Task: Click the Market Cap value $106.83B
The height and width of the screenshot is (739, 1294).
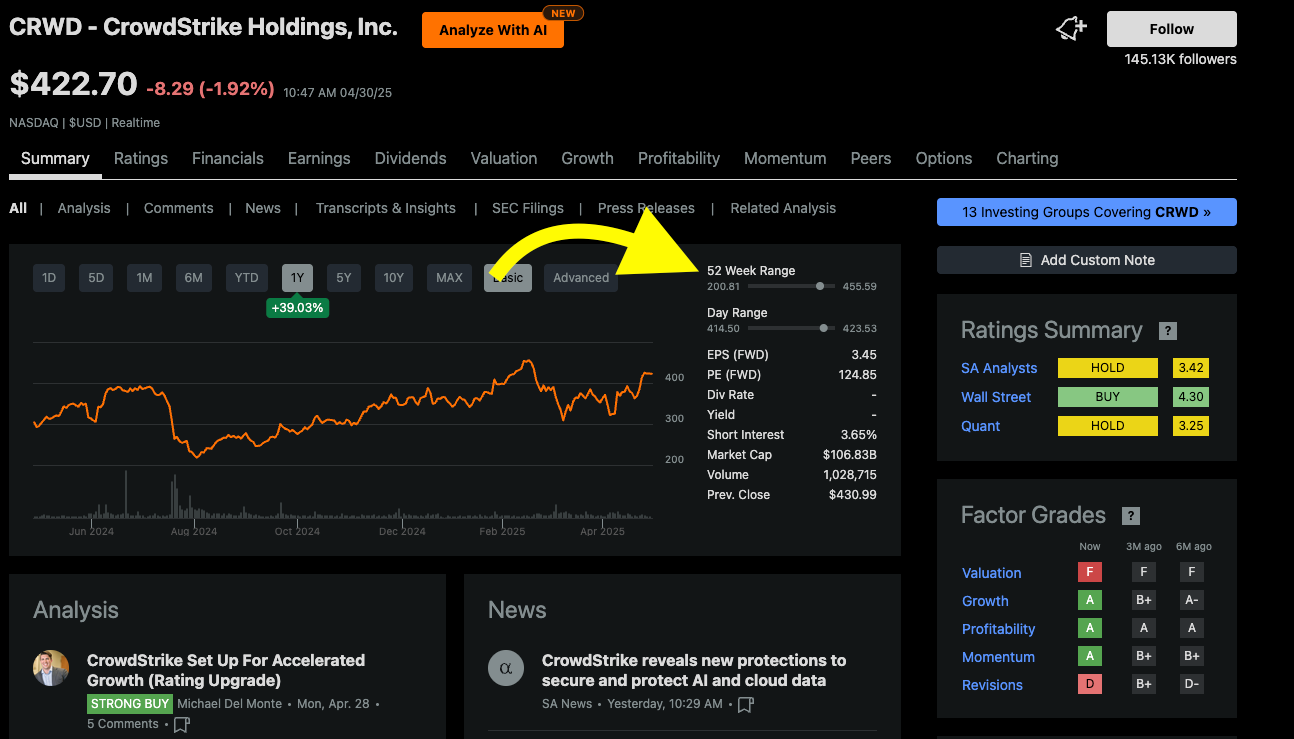Action: (x=849, y=455)
